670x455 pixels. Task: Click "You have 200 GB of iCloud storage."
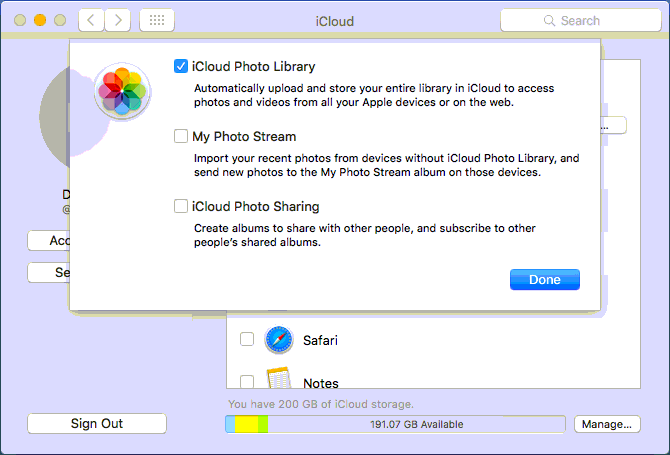point(321,404)
